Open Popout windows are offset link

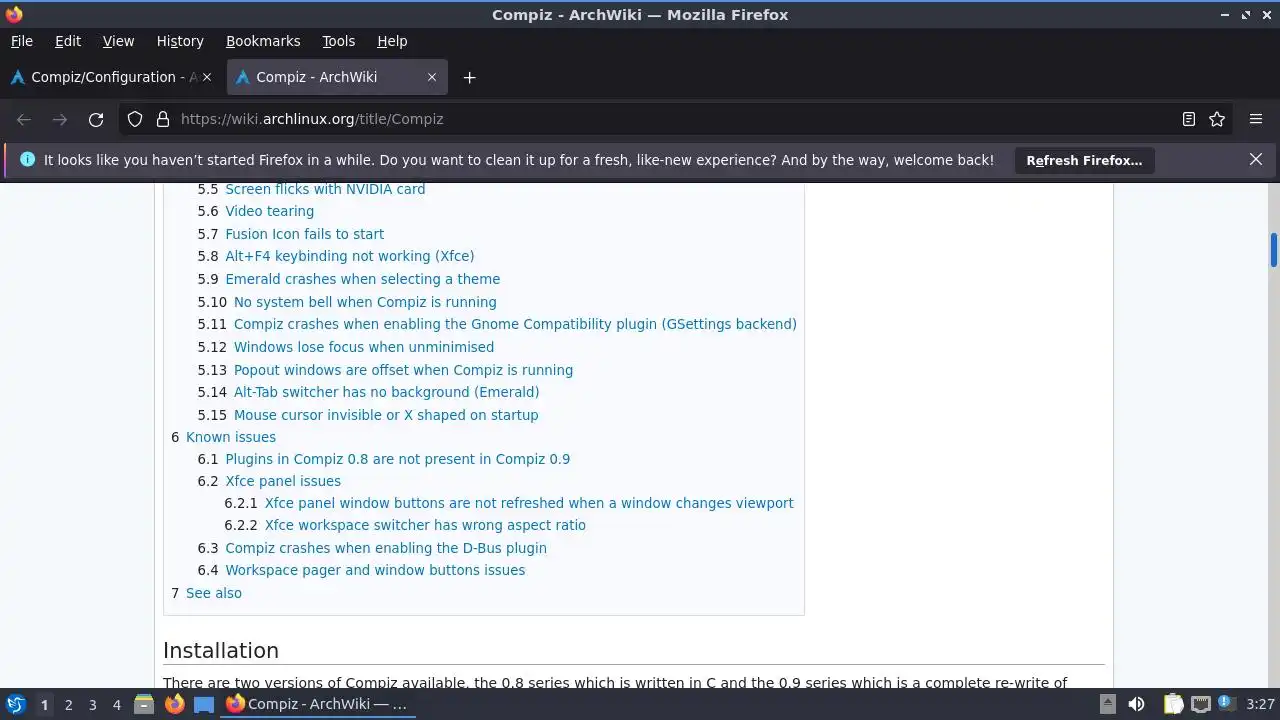(x=403, y=370)
